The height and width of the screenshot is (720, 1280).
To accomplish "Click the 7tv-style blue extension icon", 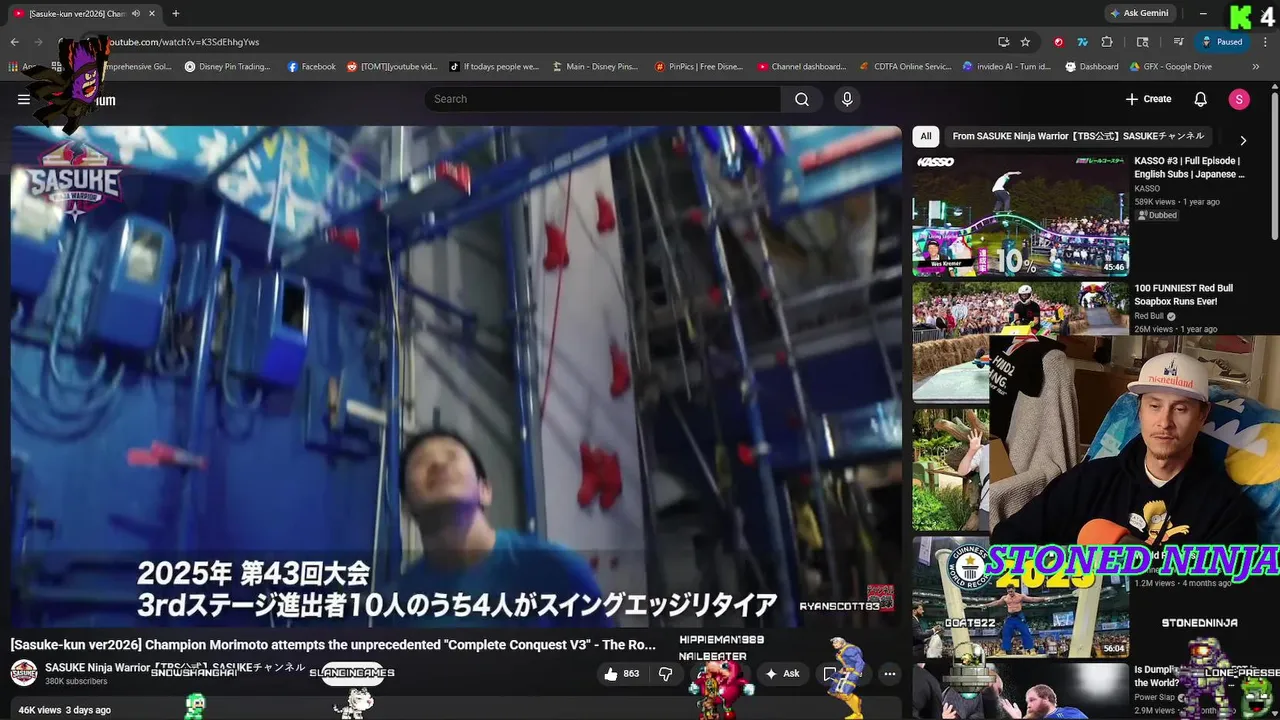I will 1083,42.
